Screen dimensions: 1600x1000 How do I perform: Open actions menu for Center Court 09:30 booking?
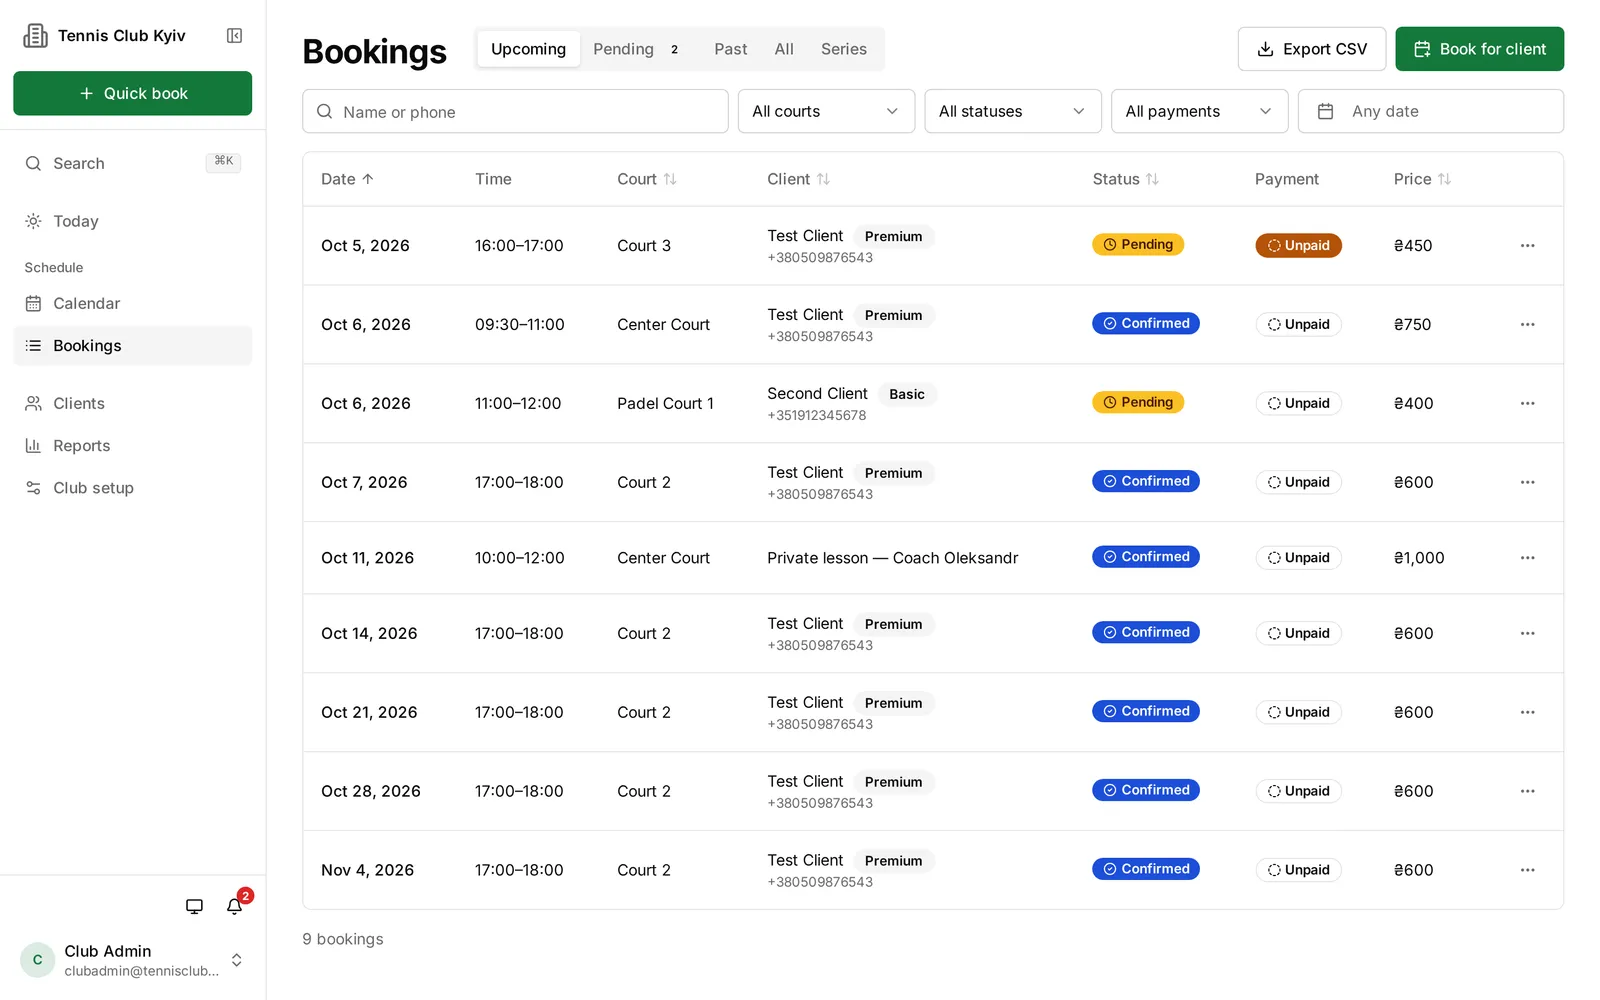[x=1527, y=325]
